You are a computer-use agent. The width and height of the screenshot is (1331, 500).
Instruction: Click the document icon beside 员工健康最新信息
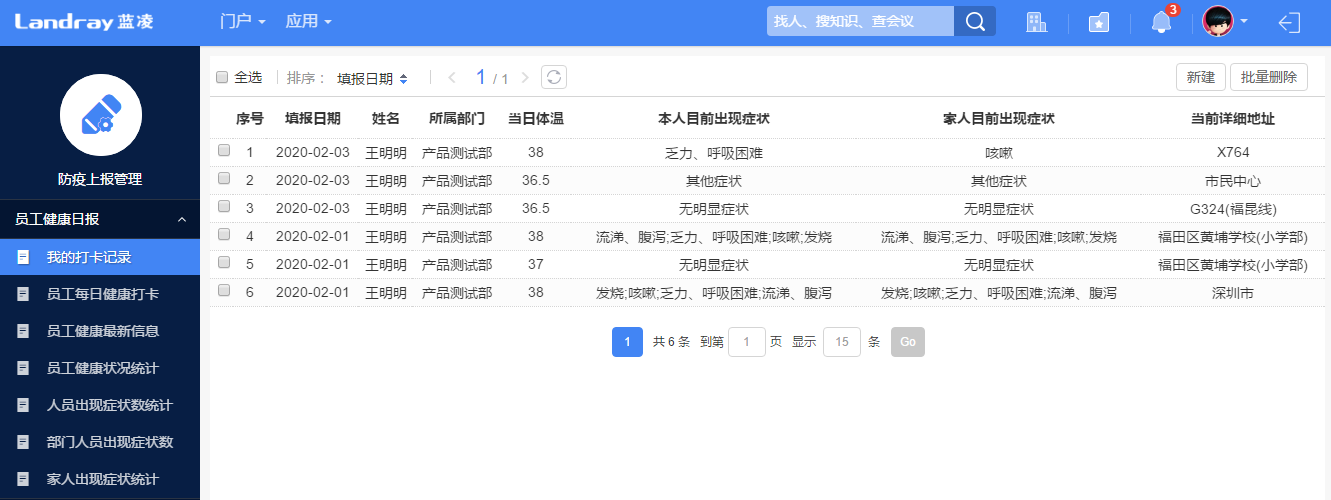(22, 331)
